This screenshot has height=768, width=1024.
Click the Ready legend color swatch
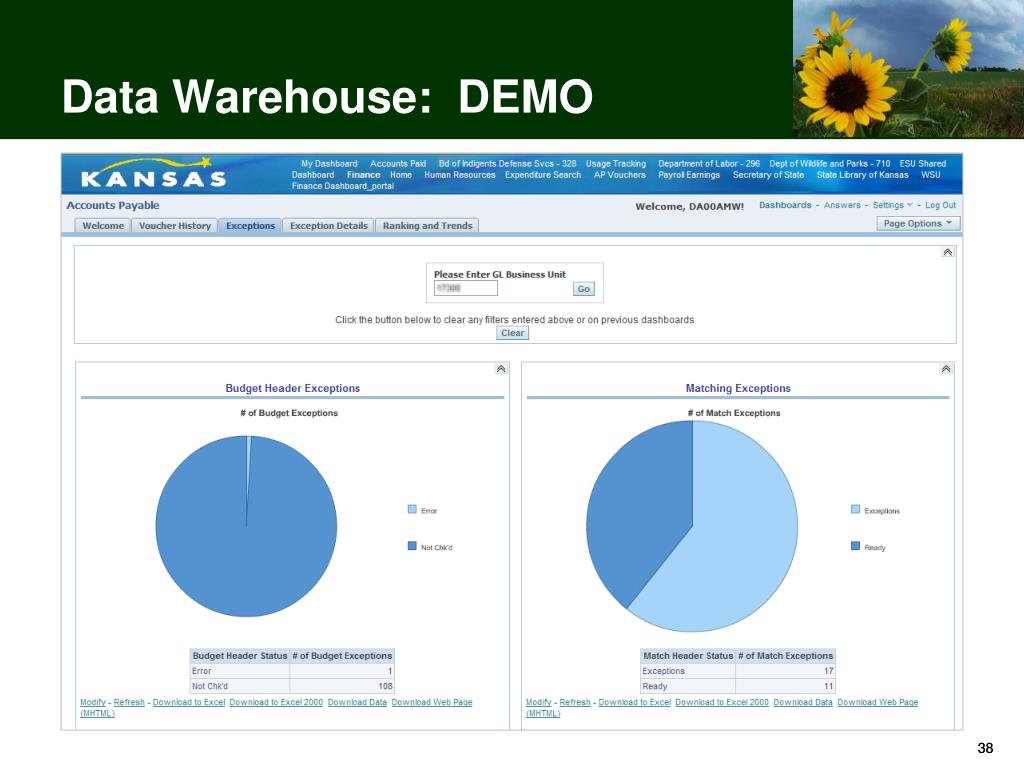[856, 546]
